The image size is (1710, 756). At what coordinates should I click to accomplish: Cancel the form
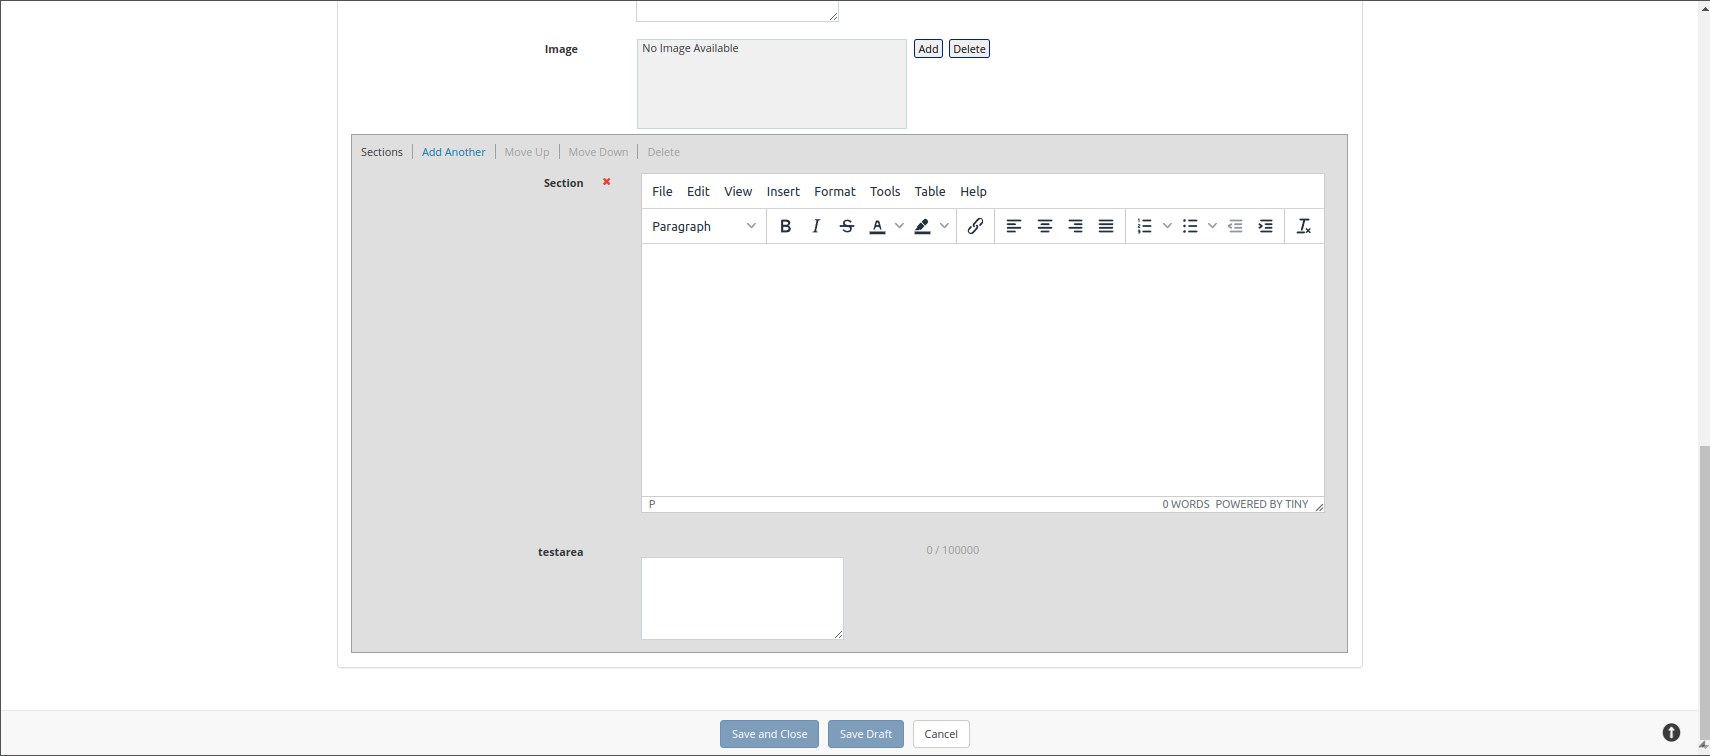(941, 734)
